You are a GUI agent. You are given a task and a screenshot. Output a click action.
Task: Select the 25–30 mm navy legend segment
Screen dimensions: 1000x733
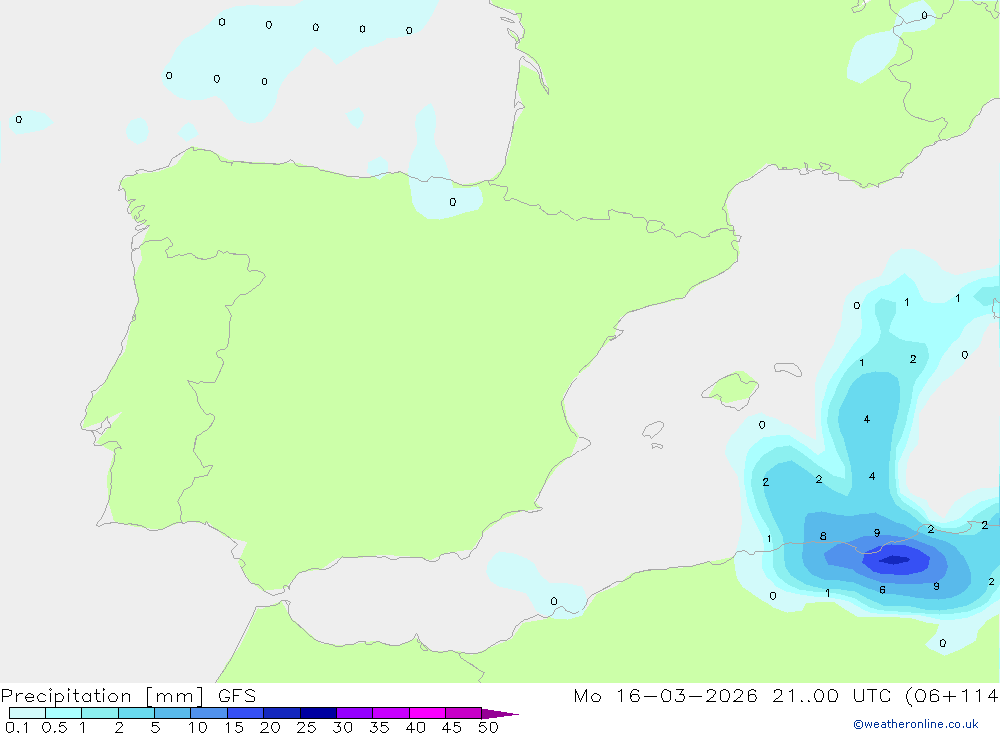click(x=318, y=713)
